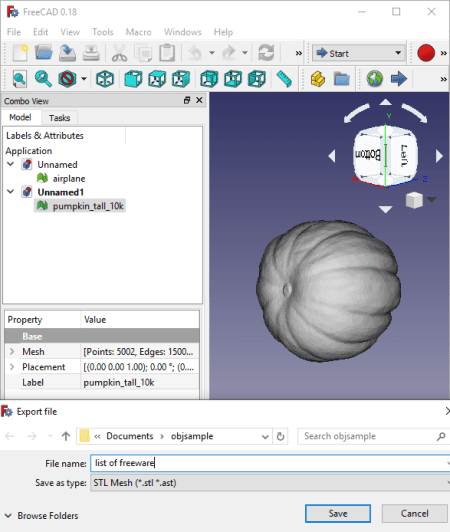Click the Draw style icon
Image resolution: width=450 pixels, height=532 pixels.
tap(67, 79)
